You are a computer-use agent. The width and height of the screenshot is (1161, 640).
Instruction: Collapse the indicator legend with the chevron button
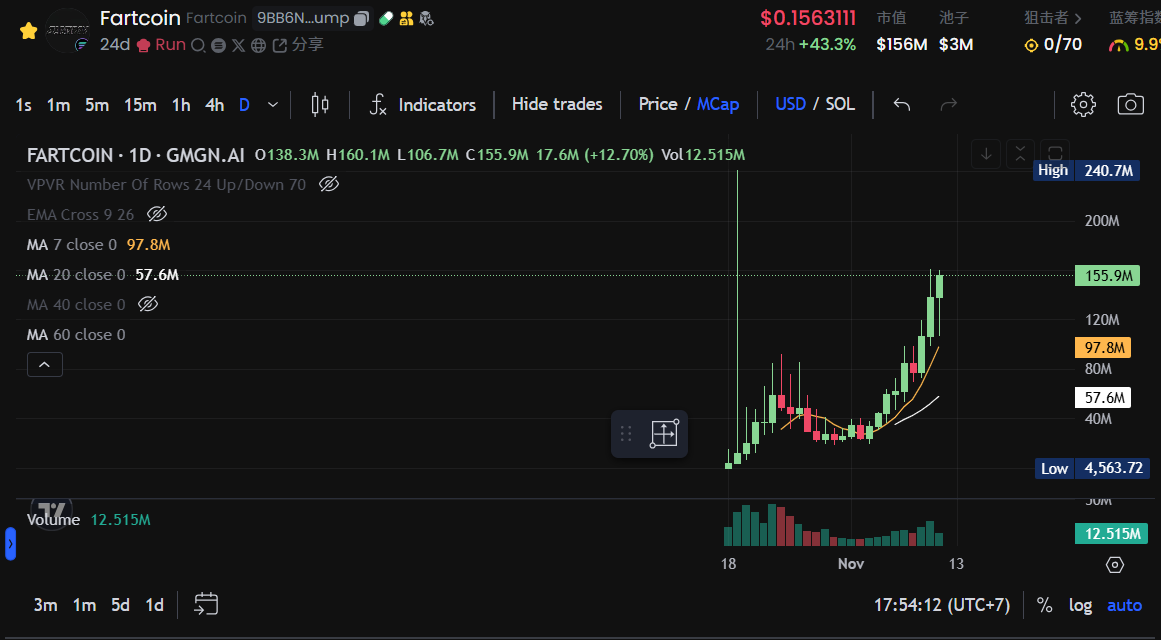[x=44, y=364]
